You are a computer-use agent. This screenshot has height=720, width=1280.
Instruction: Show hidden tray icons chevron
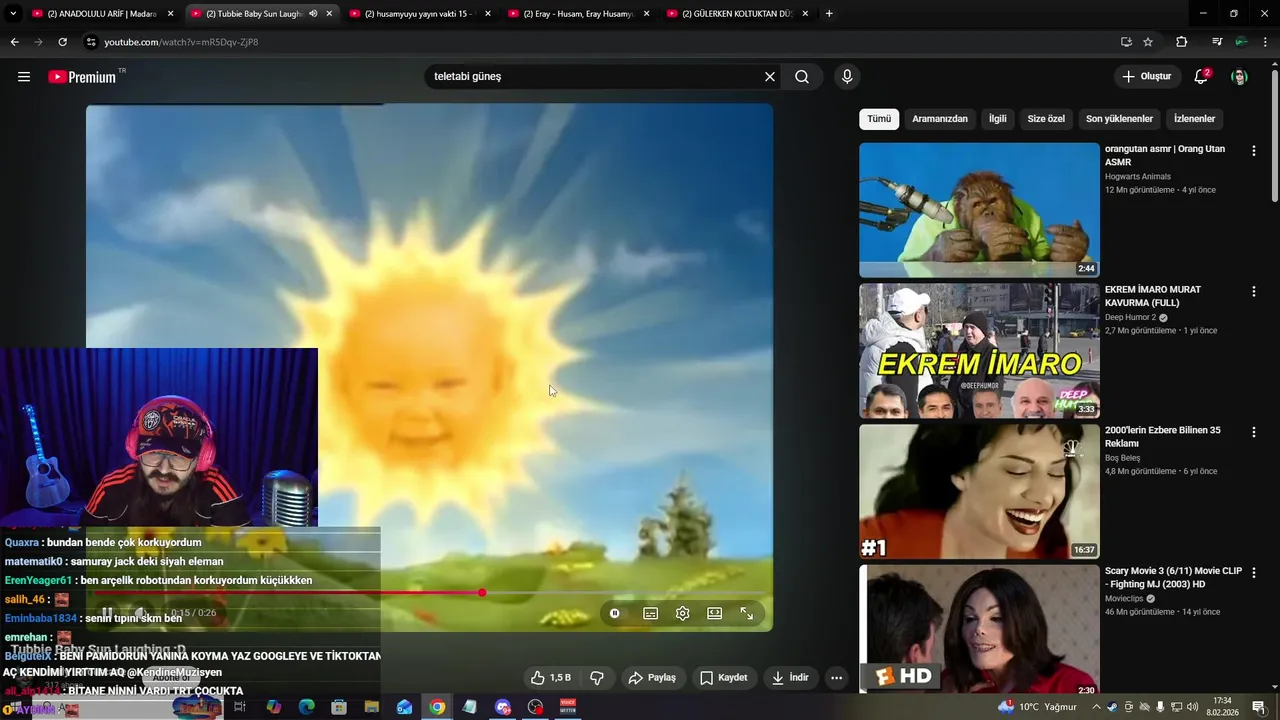pyautogui.click(x=1097, y=707)
